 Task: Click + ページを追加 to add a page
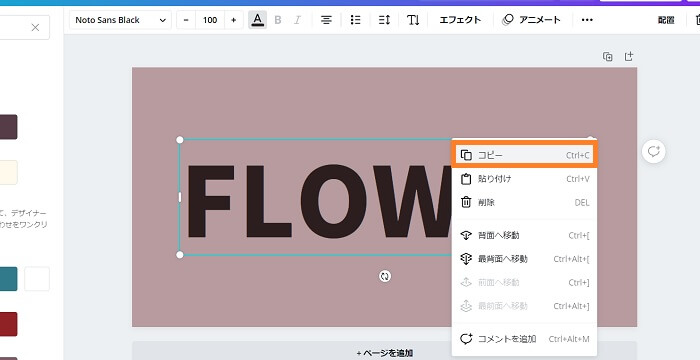tap(384, 353)
